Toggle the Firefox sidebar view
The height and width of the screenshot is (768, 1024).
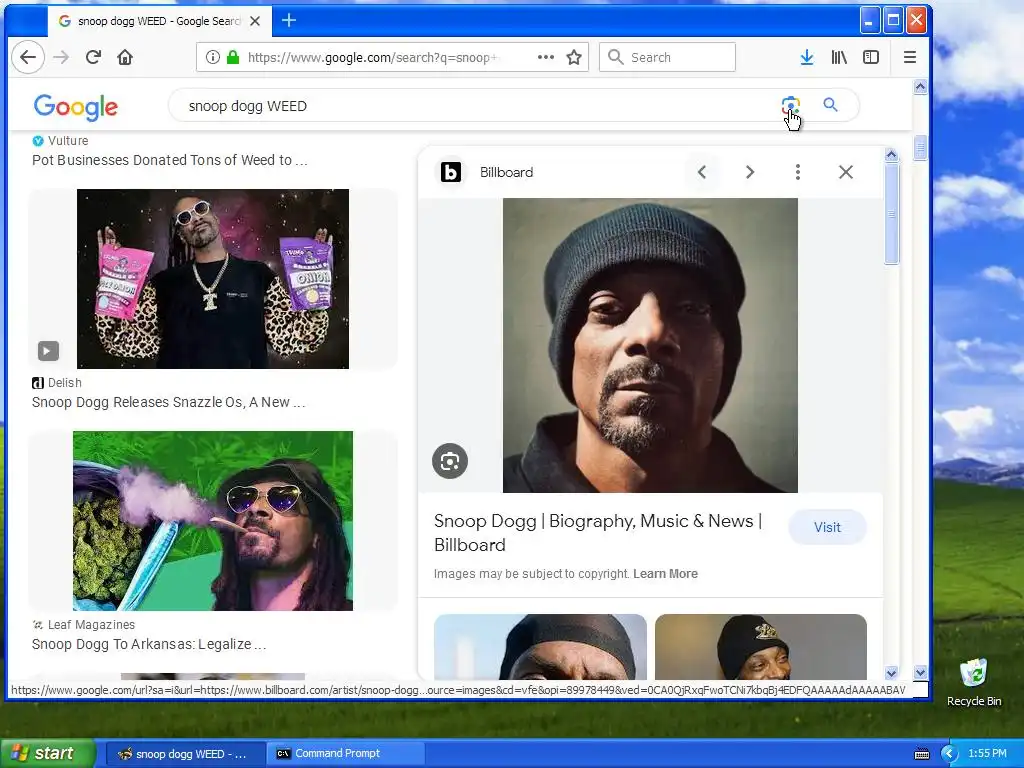pyautogui.click(x=871, y=57)
